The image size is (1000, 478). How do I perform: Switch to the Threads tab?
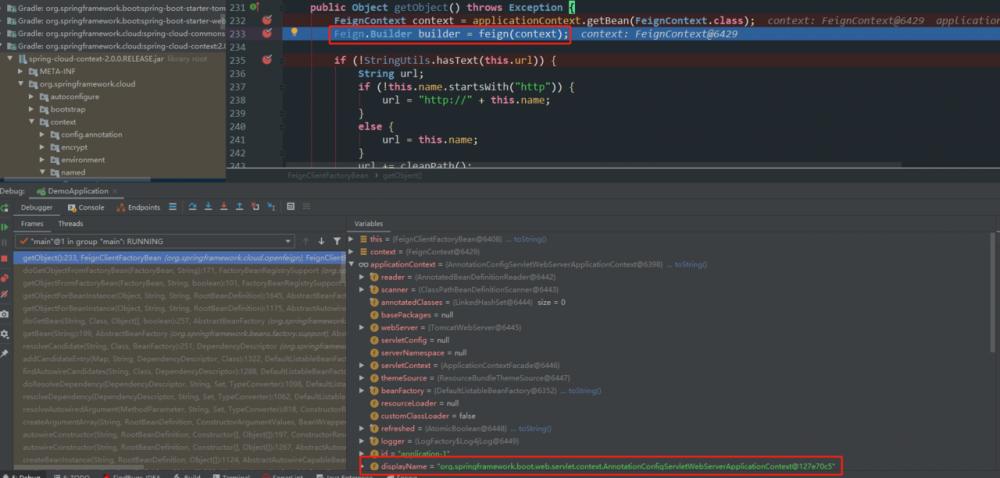pyautogui.click(x=71, y=224)
